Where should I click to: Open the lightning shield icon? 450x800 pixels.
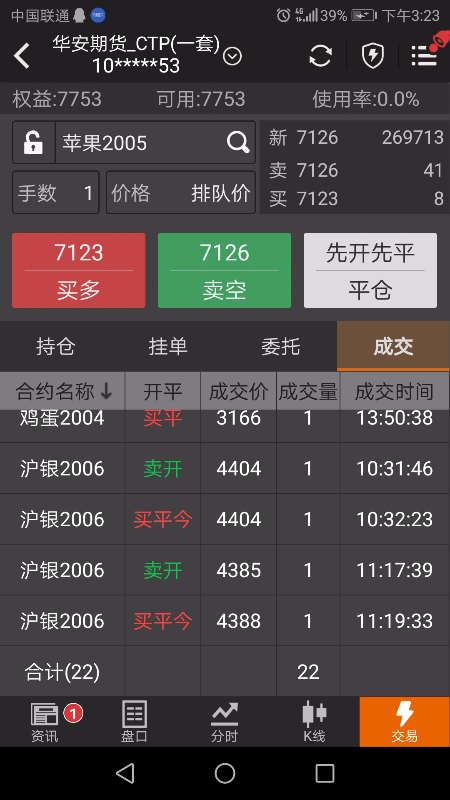tap(372, 56)
